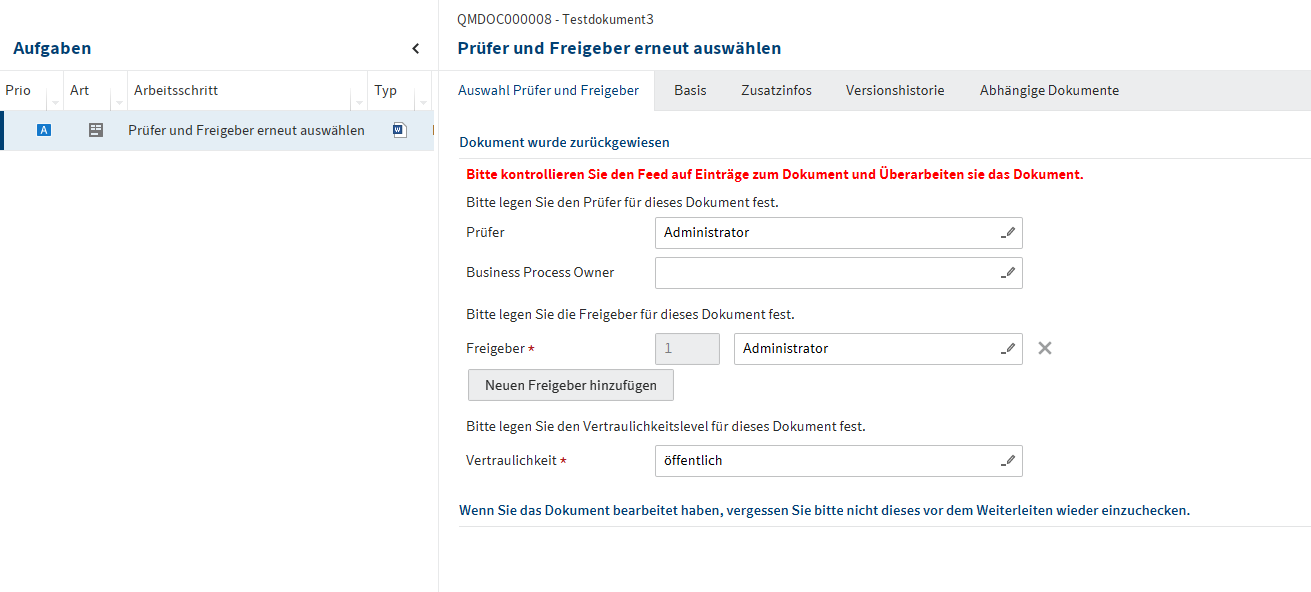Go to the Abhängige Dokumente tab
Screen dimensions: 1311x592
click(x=1049, y=90)
